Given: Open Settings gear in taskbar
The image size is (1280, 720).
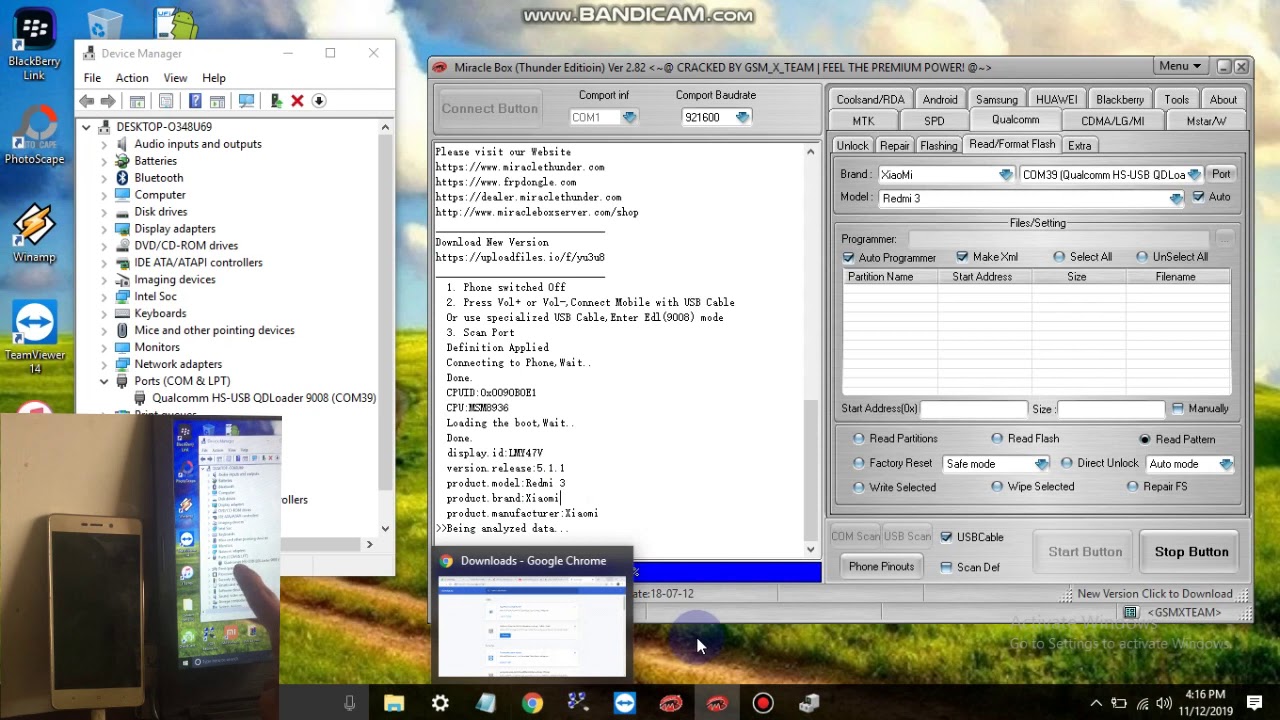Looking at the screenshot, I should coord(440,704).
